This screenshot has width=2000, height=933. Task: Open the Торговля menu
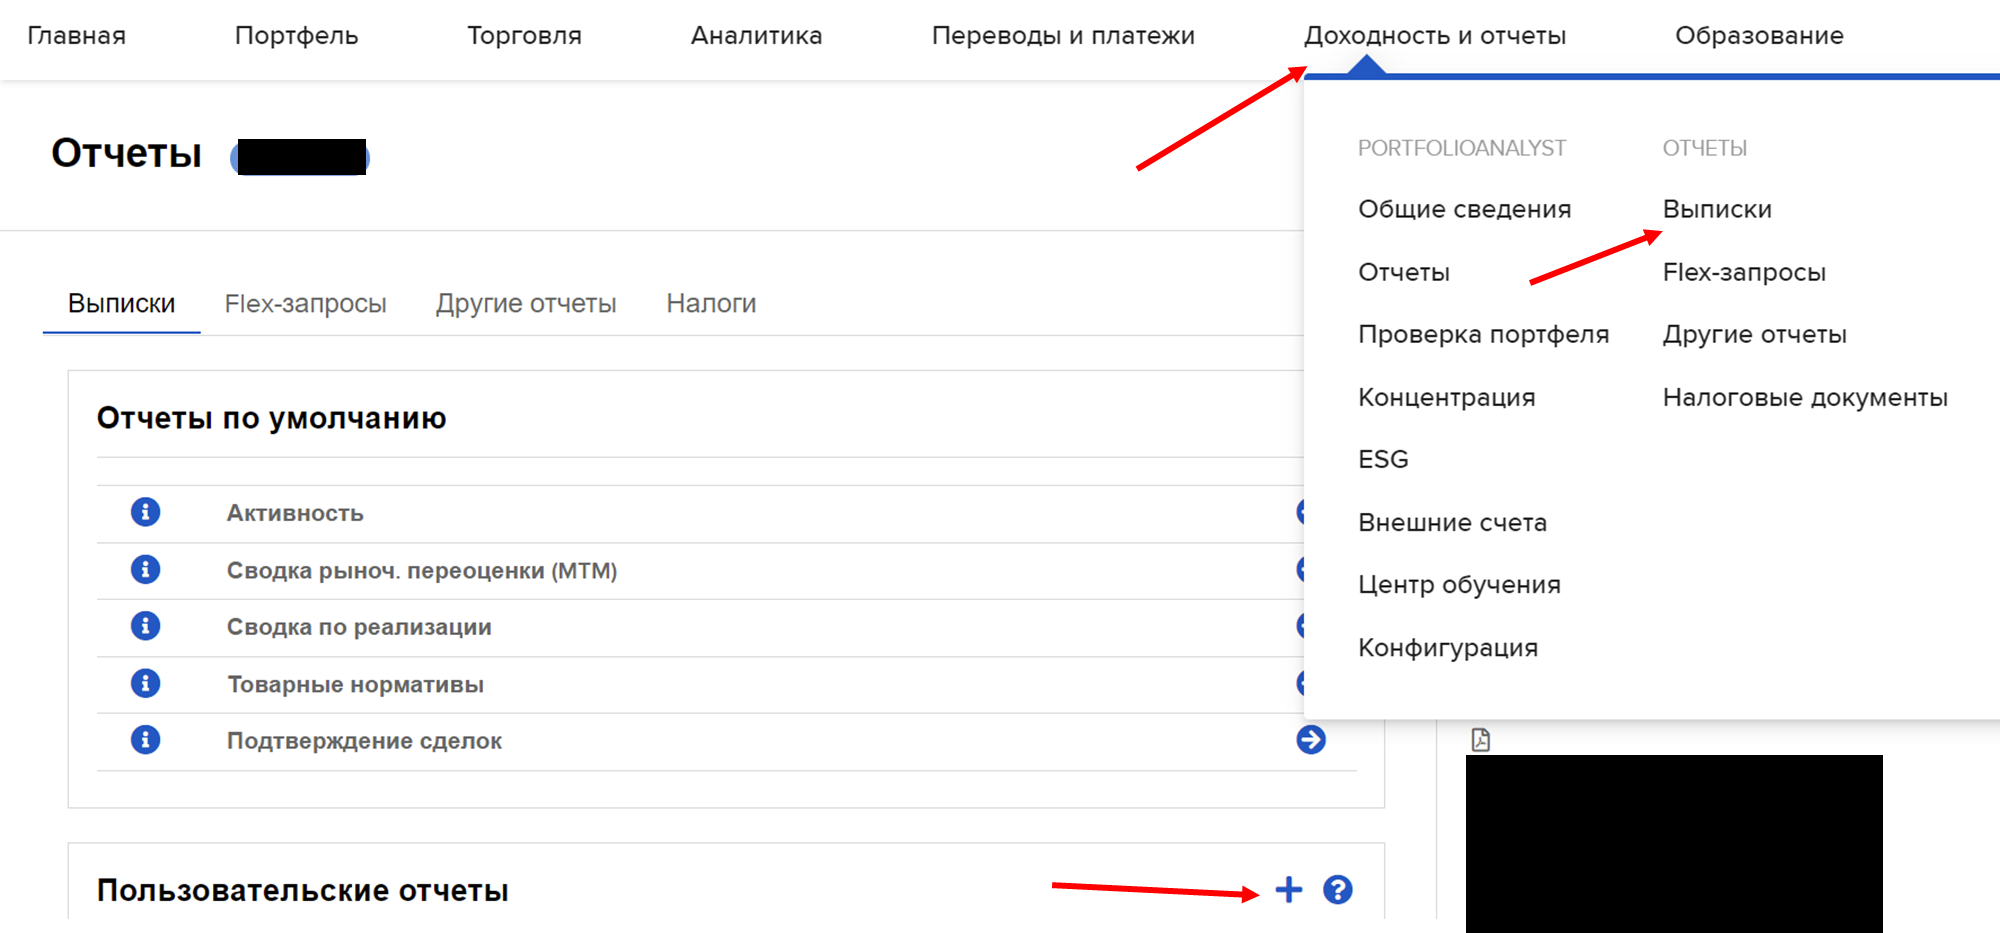point(524,36)
